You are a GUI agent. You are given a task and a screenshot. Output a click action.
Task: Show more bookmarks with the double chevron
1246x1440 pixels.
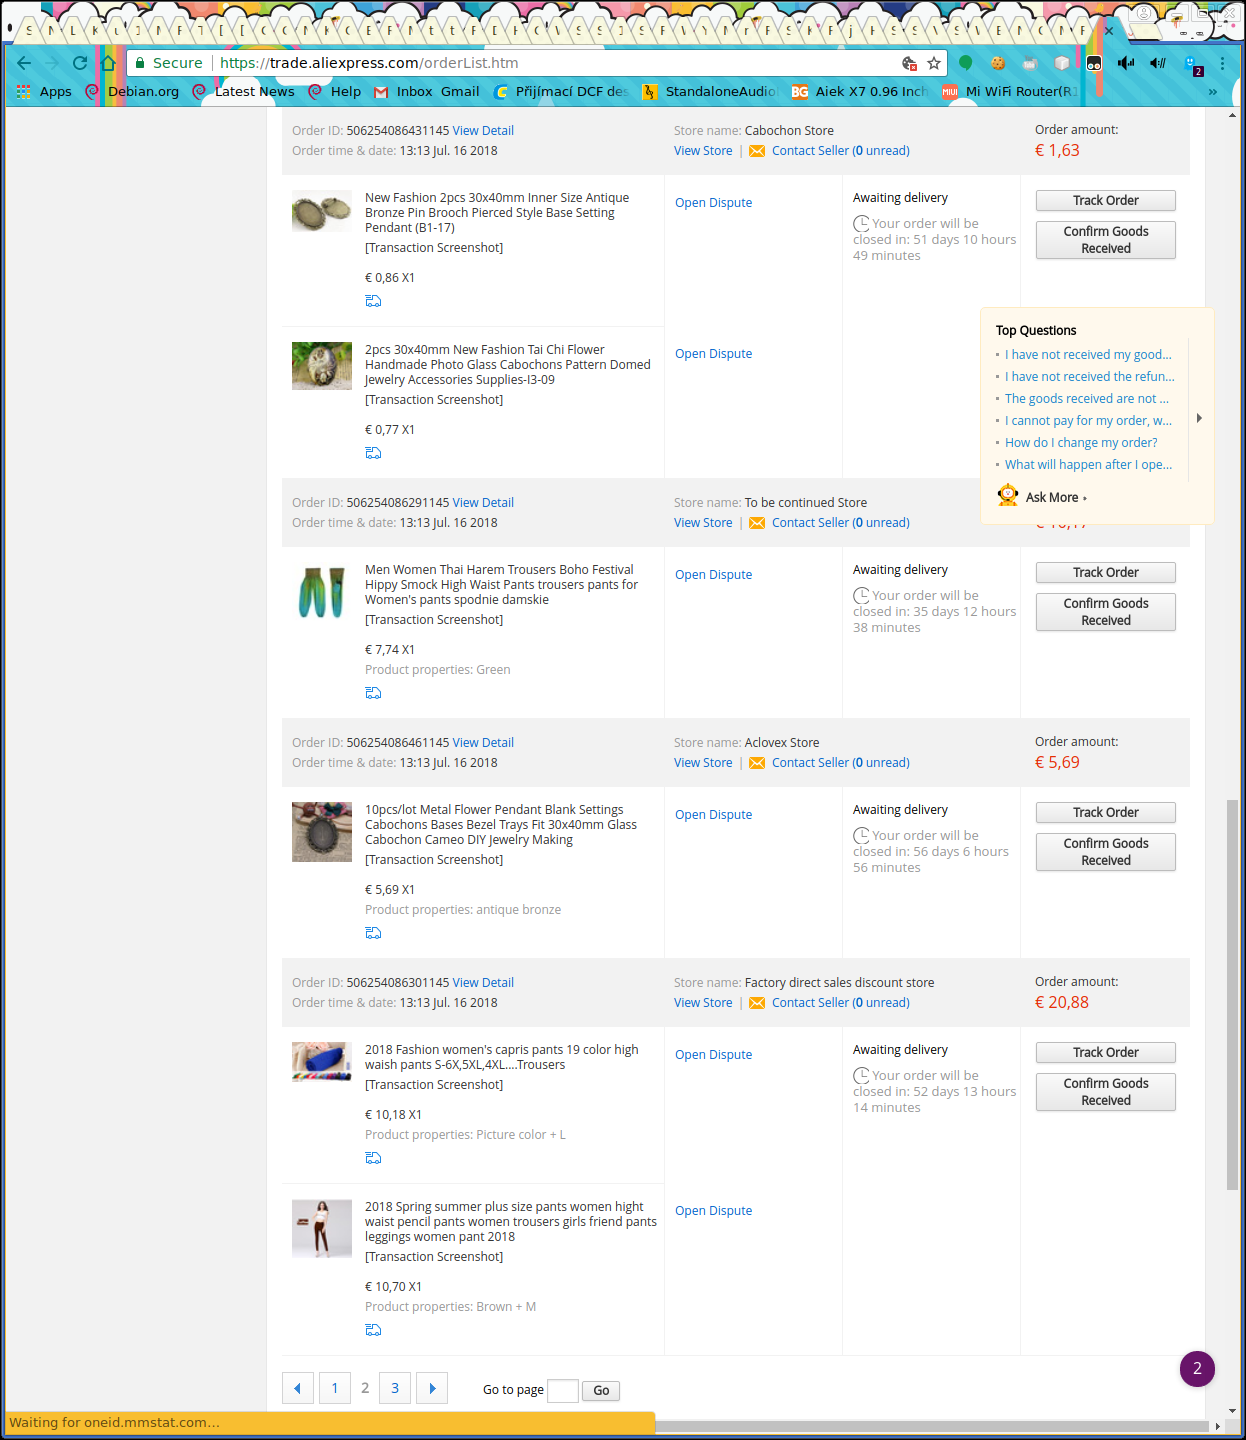(x=1213, y=91)
